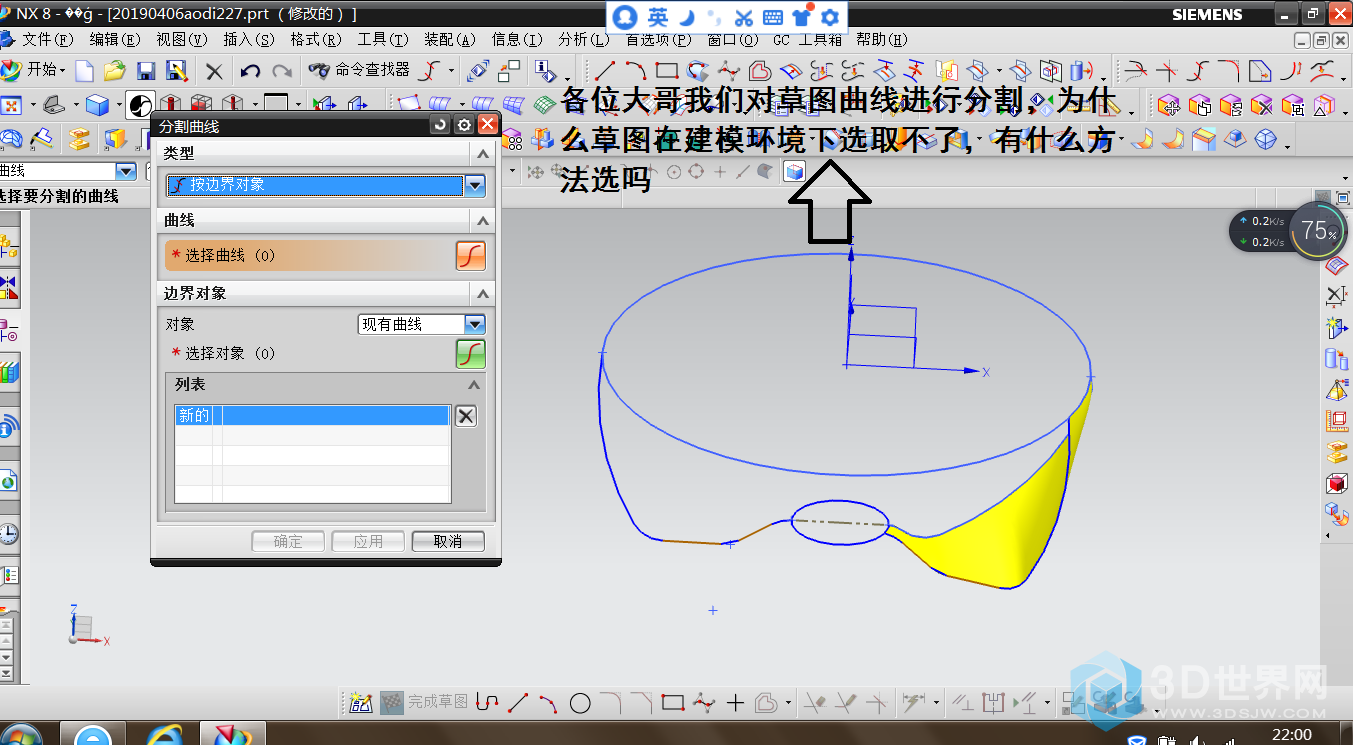Select the 新的 row in the list
Viewport: 1353px width, 745px height.
(312, 415)
